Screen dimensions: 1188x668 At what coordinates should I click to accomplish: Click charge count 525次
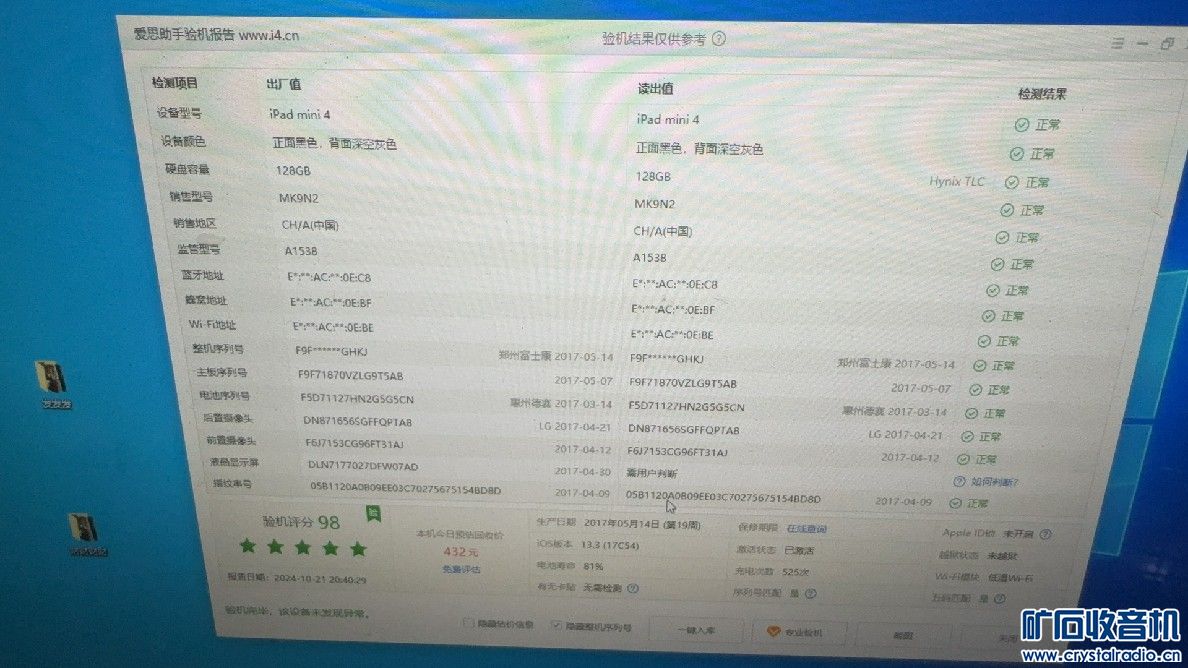coord(796,572)
